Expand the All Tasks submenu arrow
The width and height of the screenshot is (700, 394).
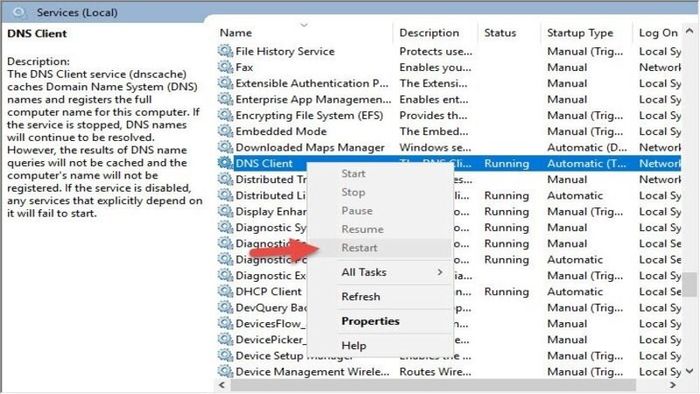tap(440, 272)
